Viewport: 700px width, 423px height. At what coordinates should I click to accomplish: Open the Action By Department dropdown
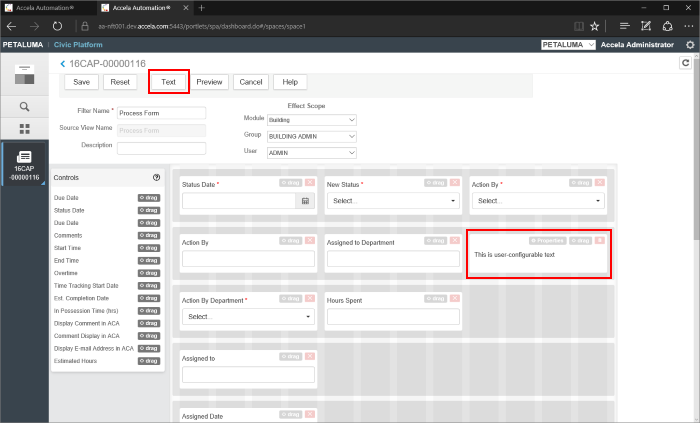click(248, 316)
